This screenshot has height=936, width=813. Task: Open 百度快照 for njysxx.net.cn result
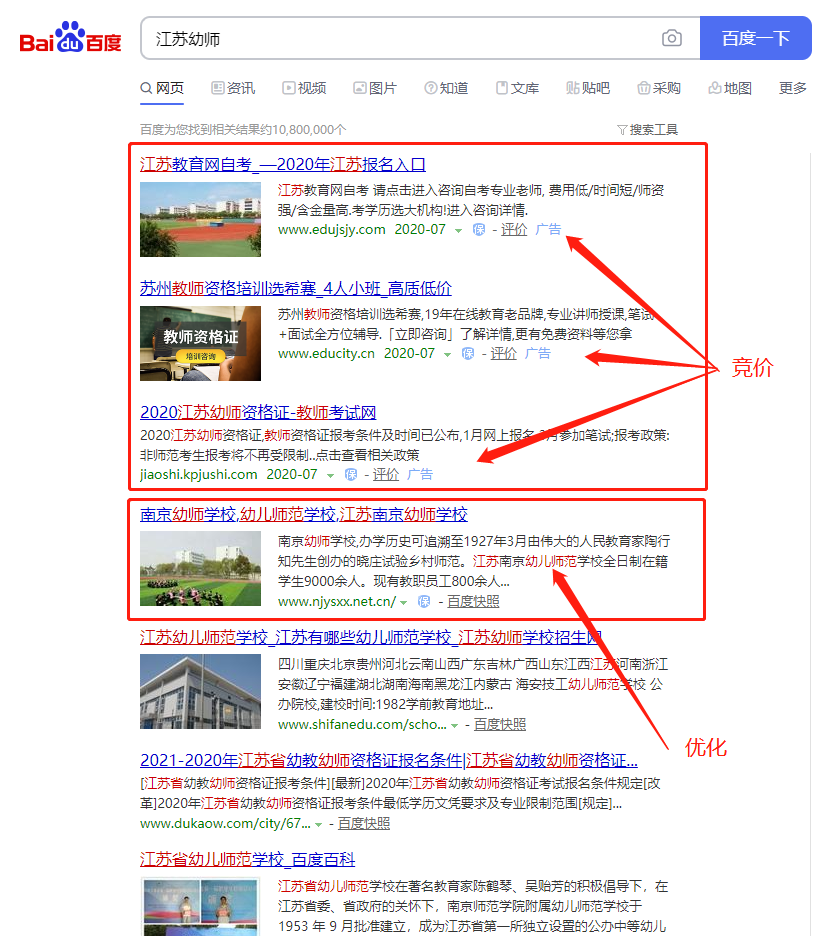coord(473,602)
